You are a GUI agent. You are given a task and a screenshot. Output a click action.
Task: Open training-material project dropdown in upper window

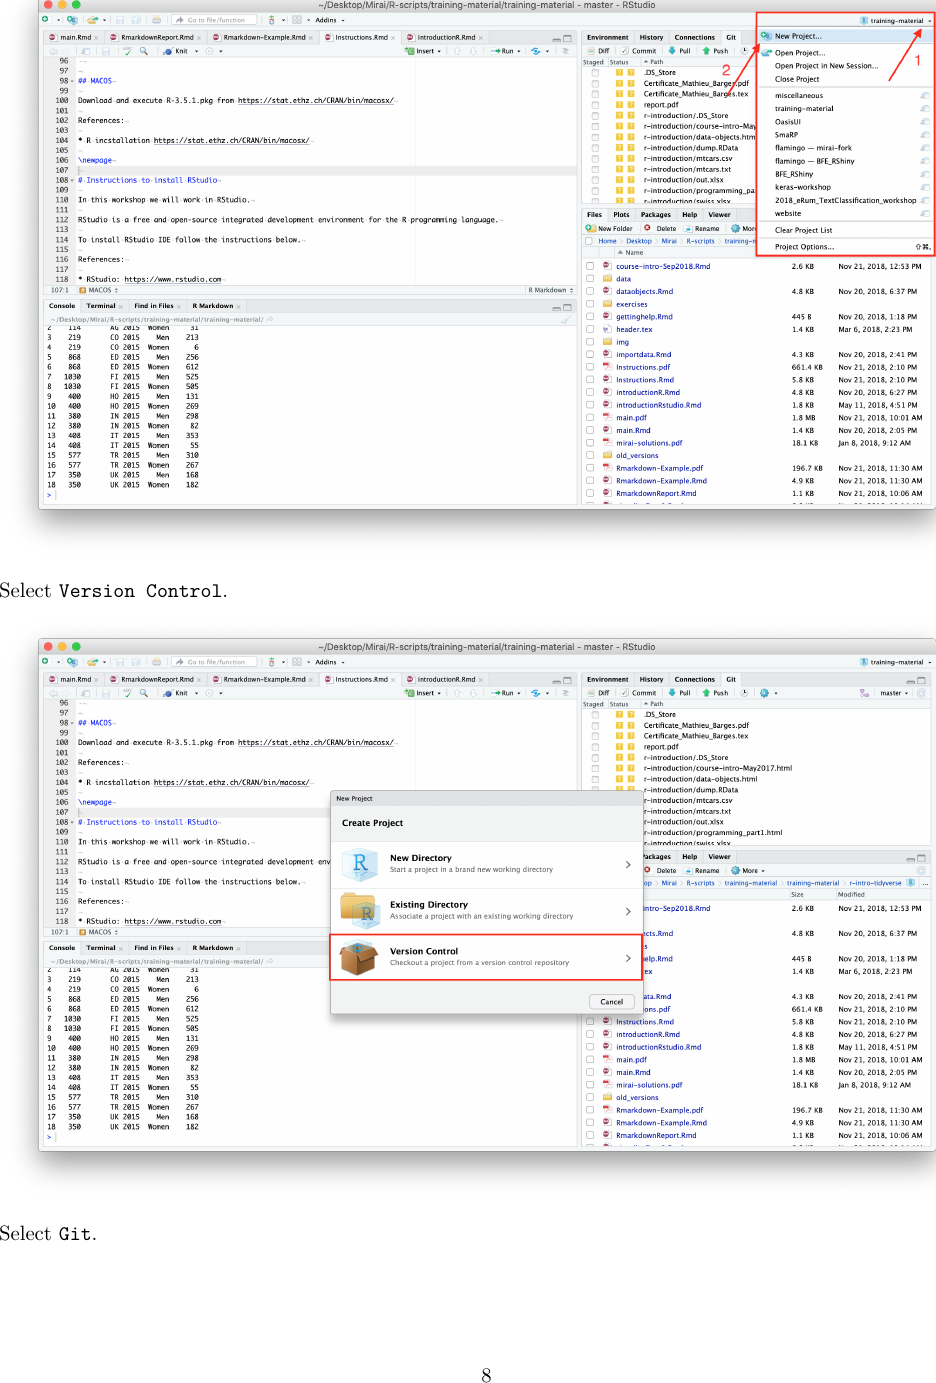coord(895,20)
